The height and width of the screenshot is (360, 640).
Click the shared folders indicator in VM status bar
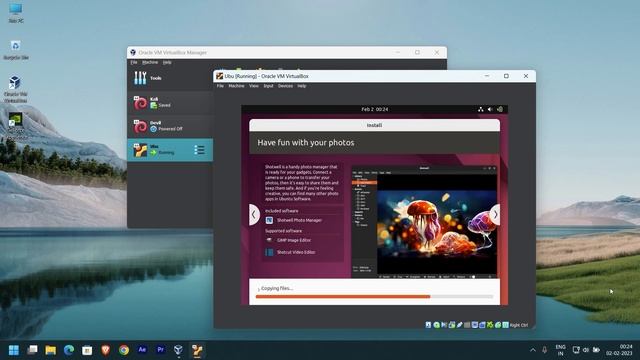[467, 325]
